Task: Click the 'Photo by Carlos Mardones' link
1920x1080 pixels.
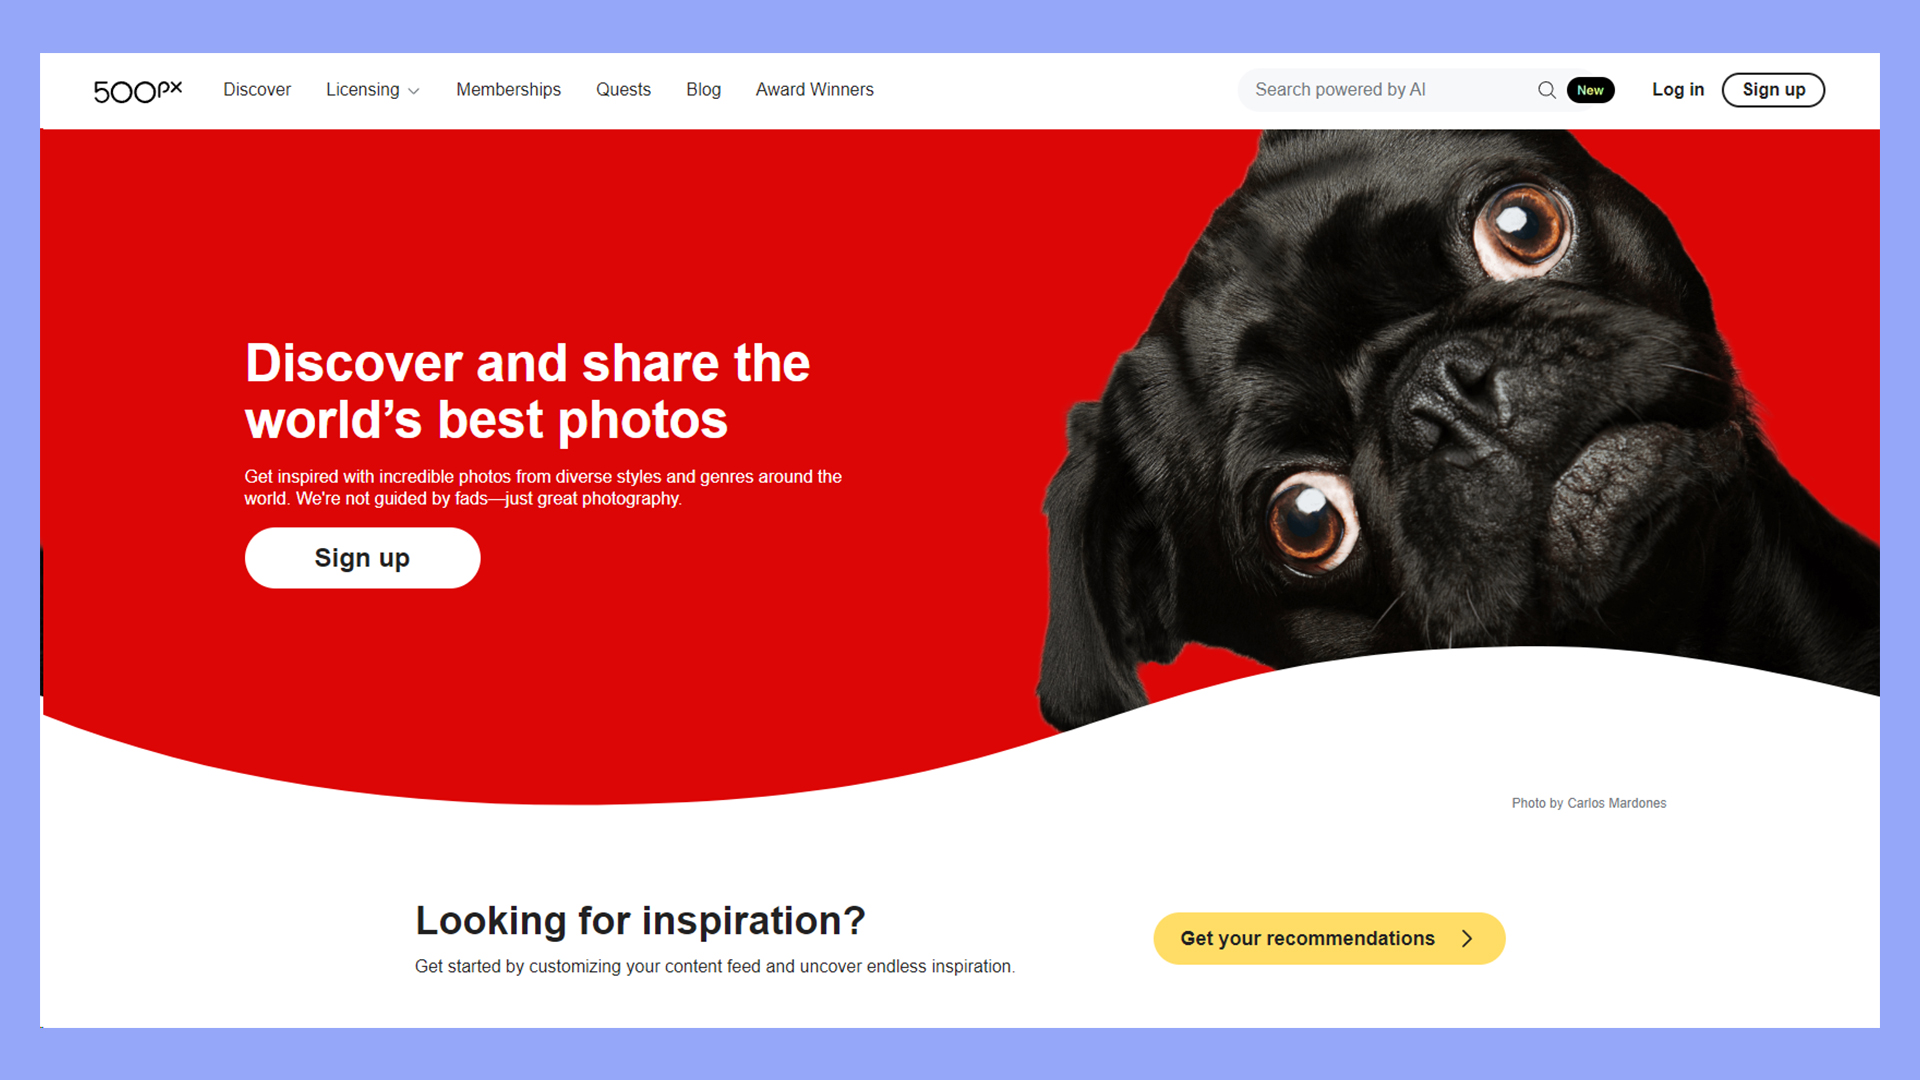Action: (1590, 803)
